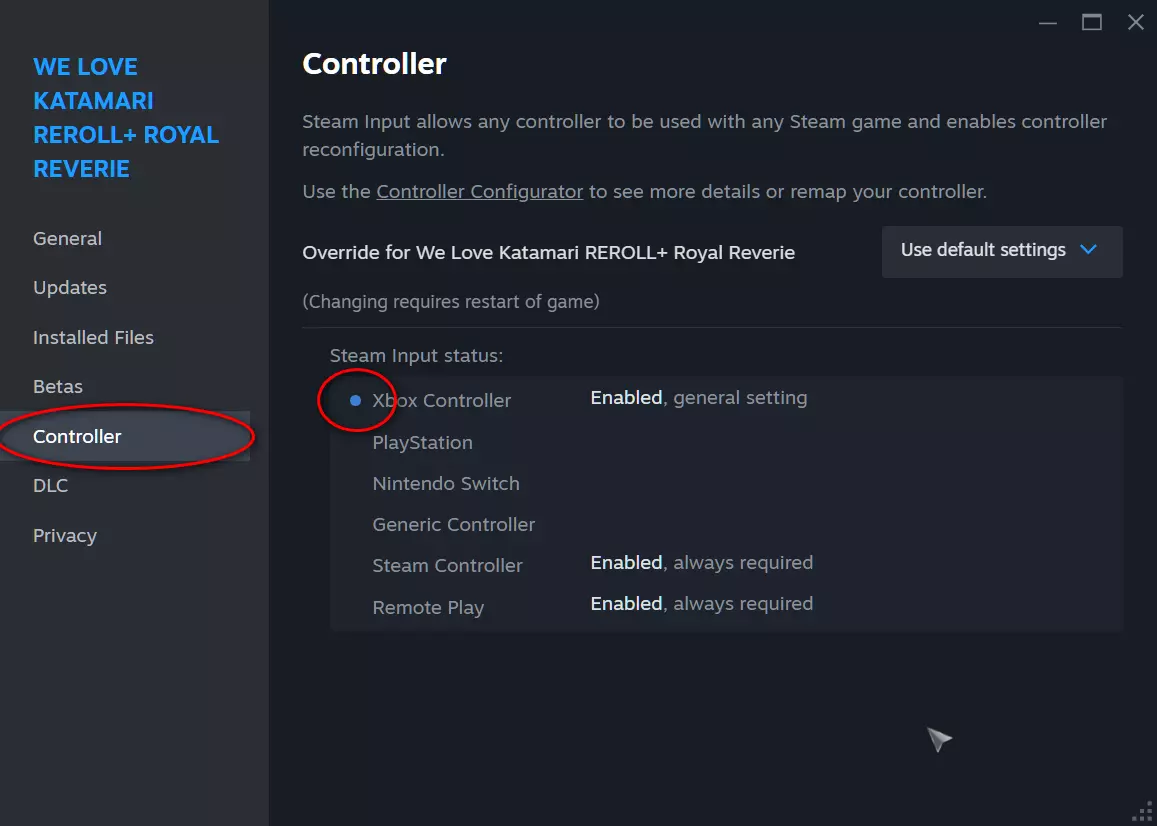The width and height of the screenshot is (1157, 826).
Task: Open the Betas tab
Action: 58,387
